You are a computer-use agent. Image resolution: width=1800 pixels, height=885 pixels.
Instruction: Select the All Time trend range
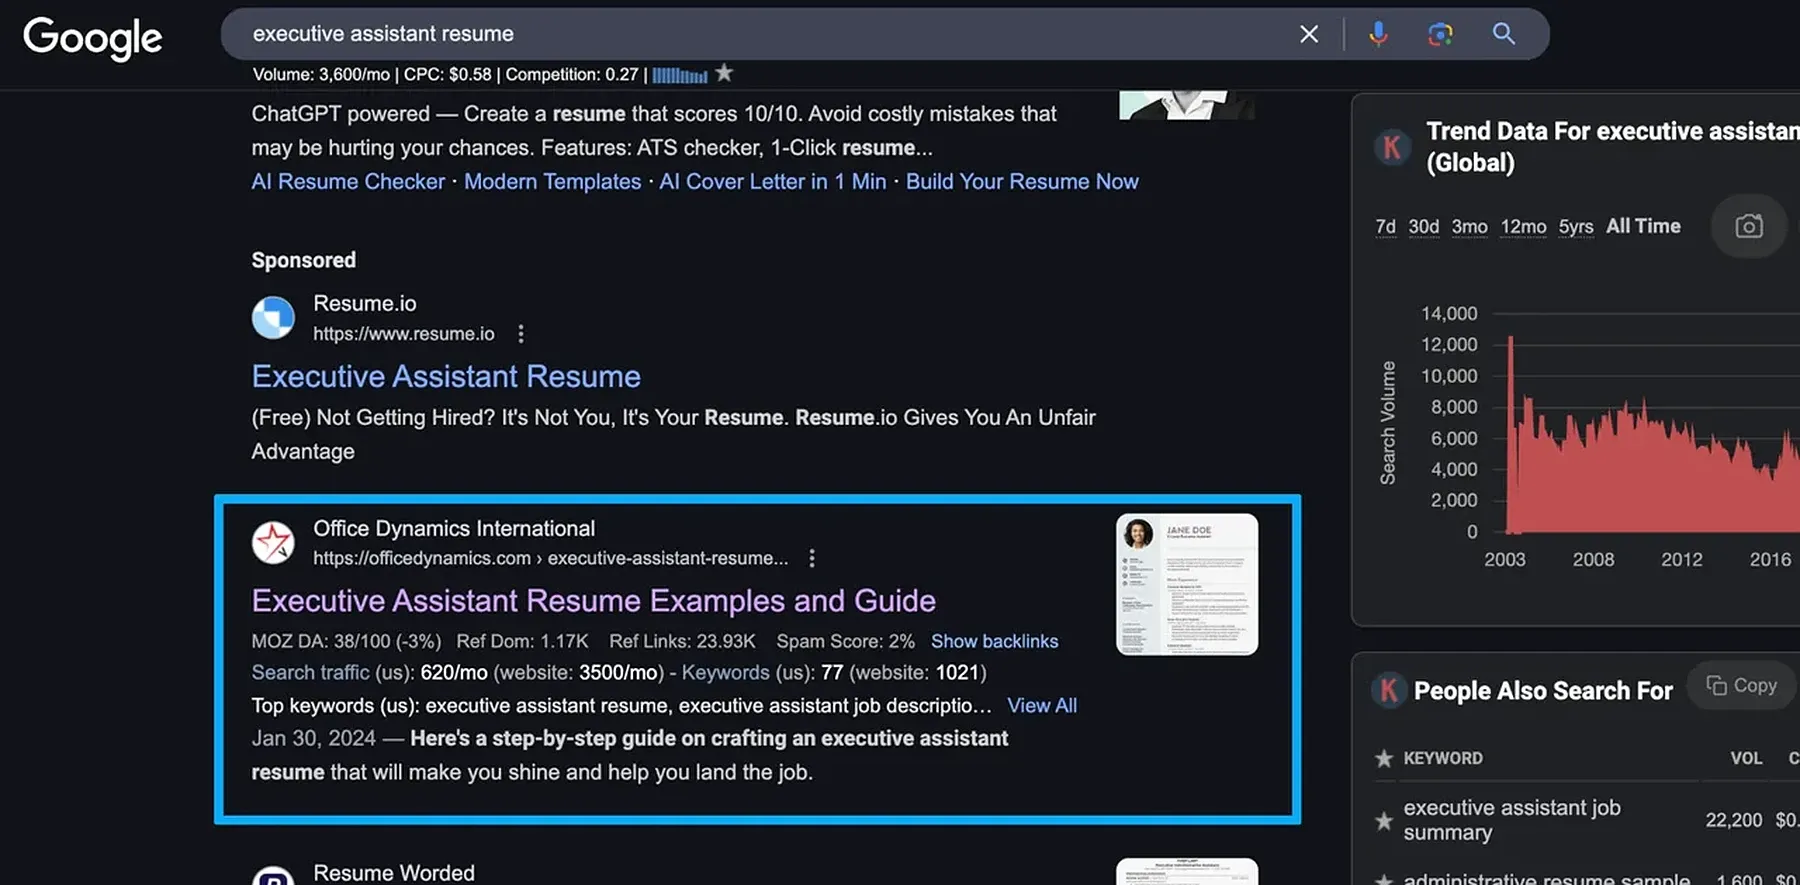tap(1643, 227)
